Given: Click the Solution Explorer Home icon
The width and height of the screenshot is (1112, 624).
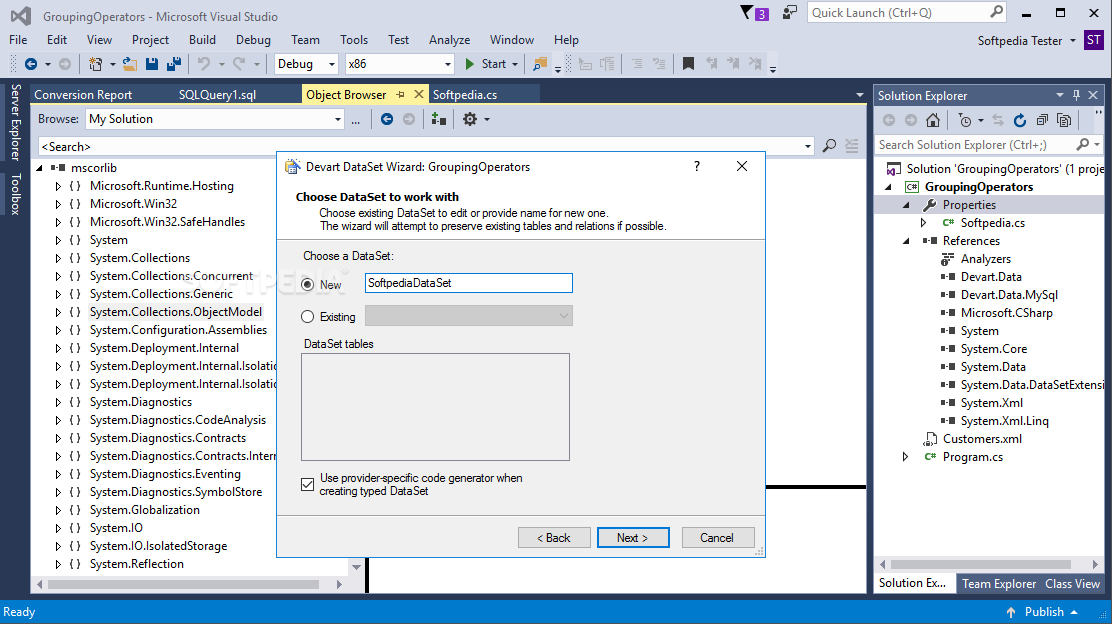Looking at the screenshot, I should 933,121.
